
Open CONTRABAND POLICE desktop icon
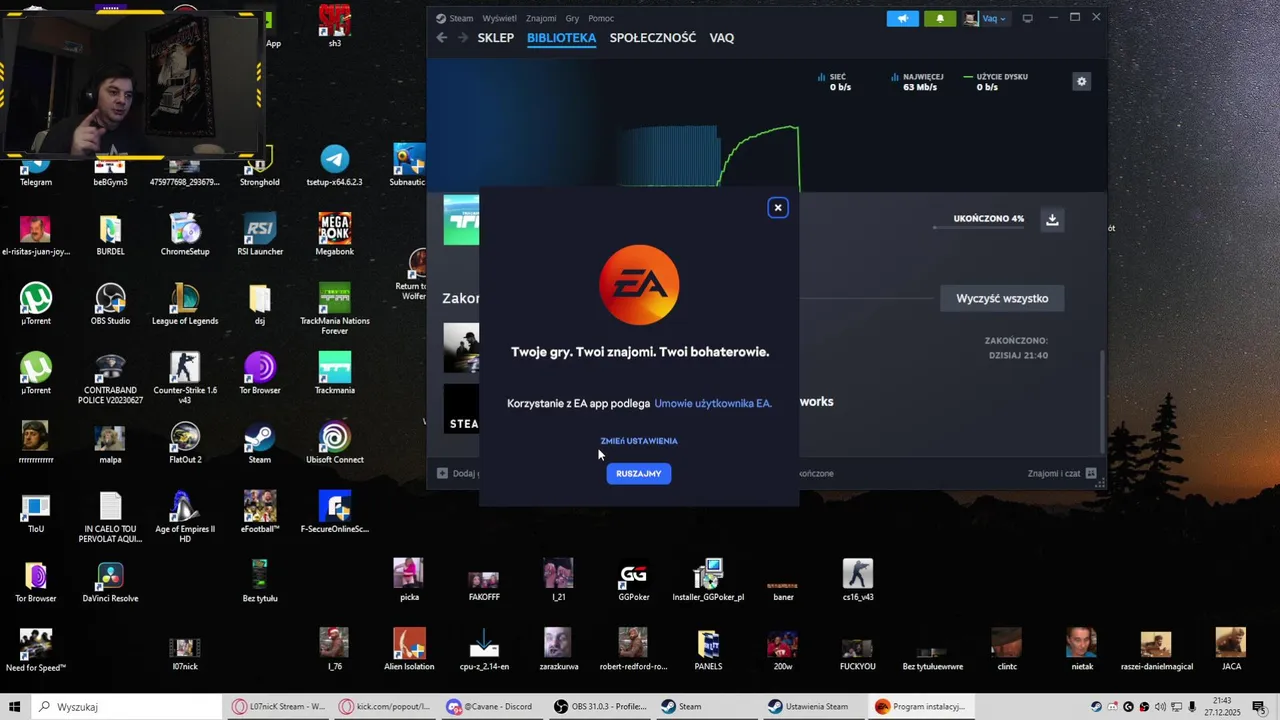pos(110,378)
